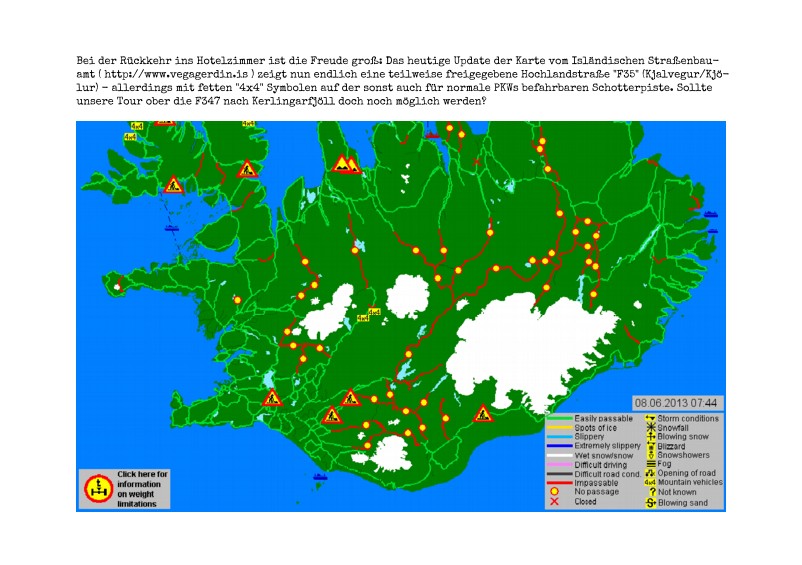Click the ferry icon off the south coast
Viewport: 802px width, 565px height.
click(322, 476)
